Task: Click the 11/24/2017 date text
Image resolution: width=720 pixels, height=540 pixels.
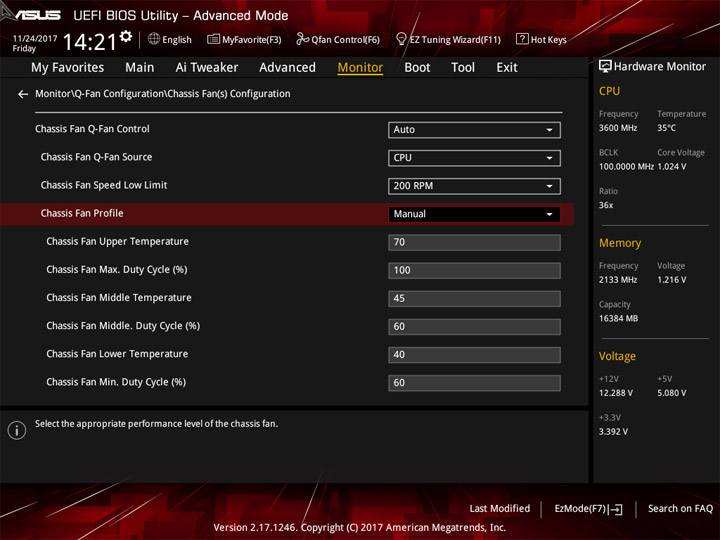Action: tap(35, 39)
